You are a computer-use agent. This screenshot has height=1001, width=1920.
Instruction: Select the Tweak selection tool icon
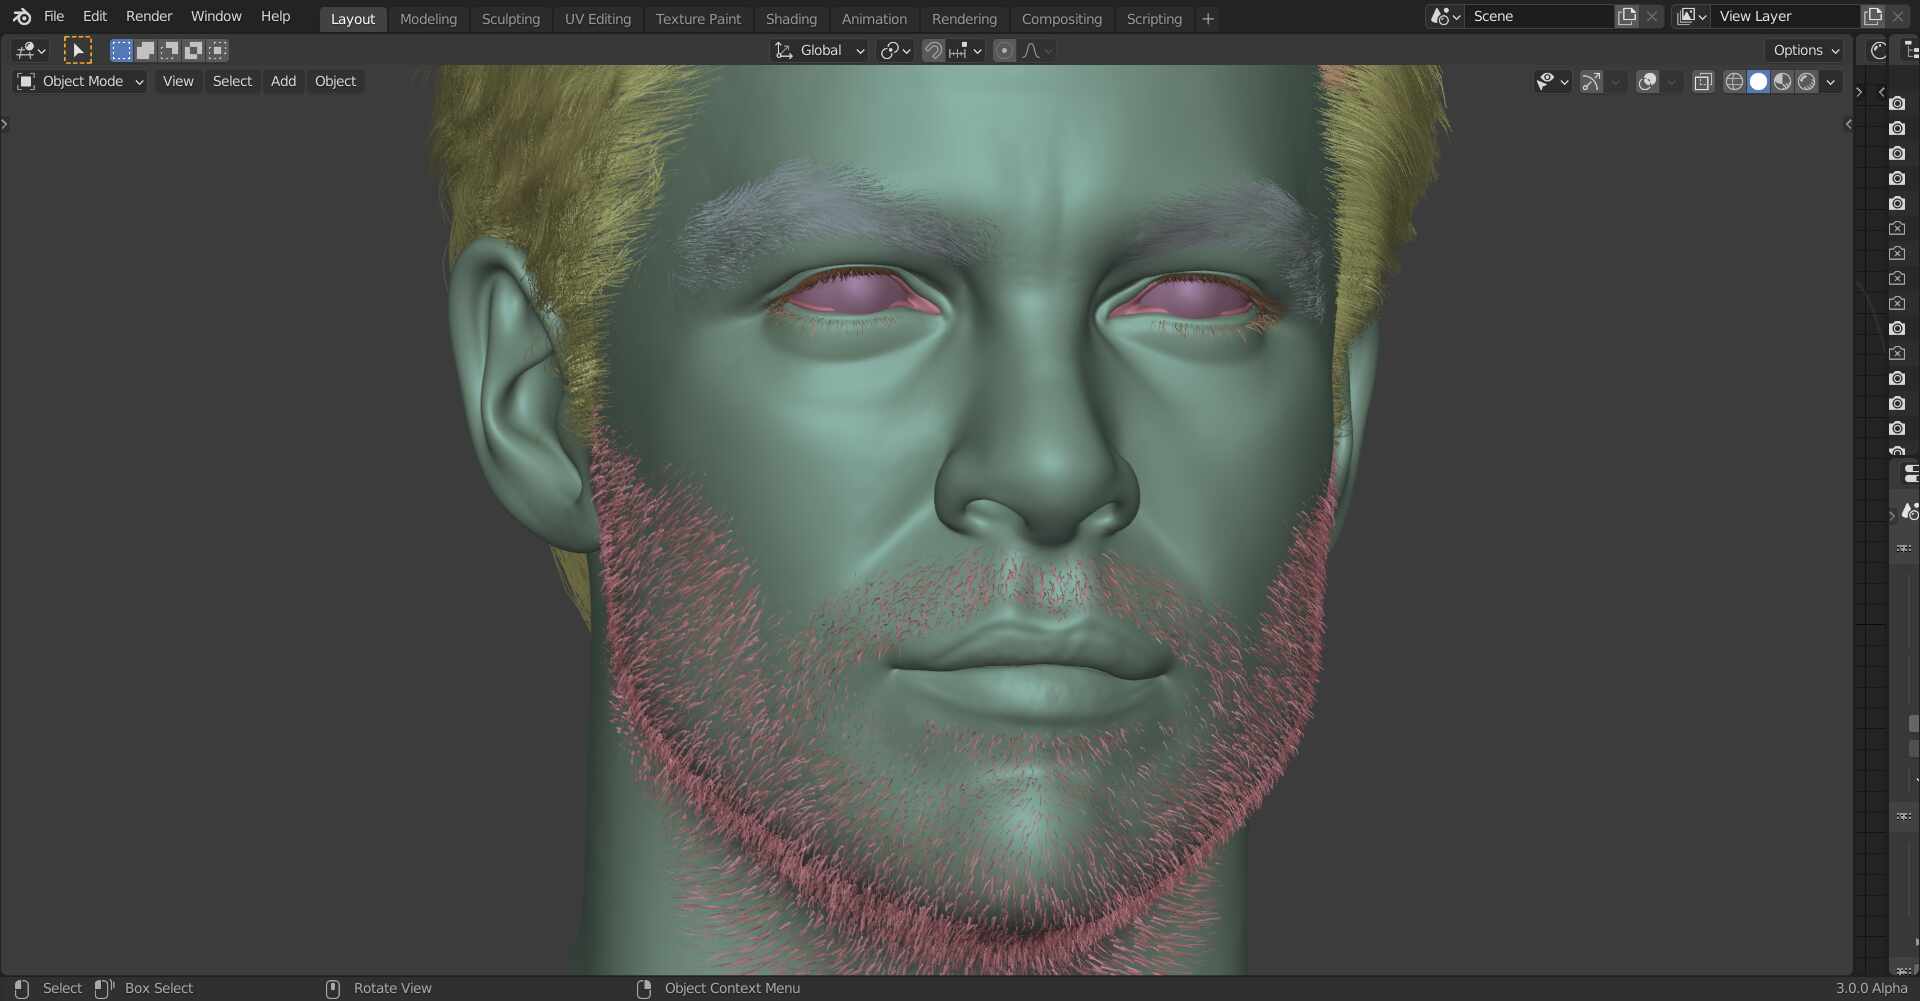77,50
